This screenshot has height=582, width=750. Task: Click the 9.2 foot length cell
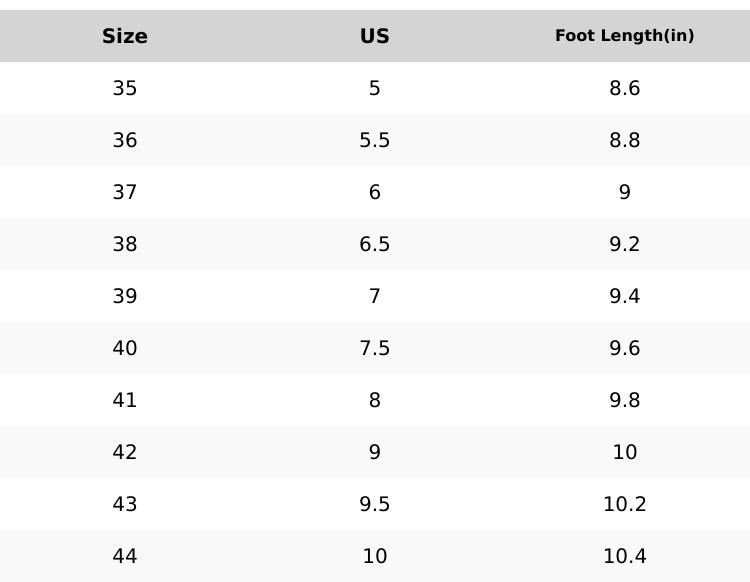click(x=624, y=244)
